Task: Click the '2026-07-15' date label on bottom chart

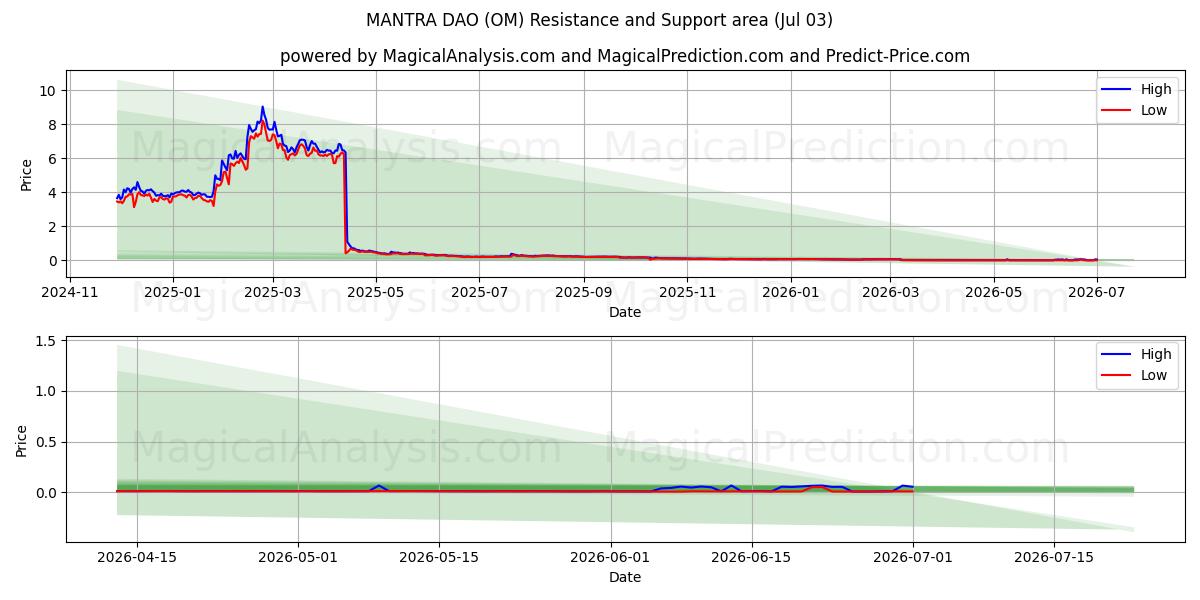Action: (x=1053, y=558)
